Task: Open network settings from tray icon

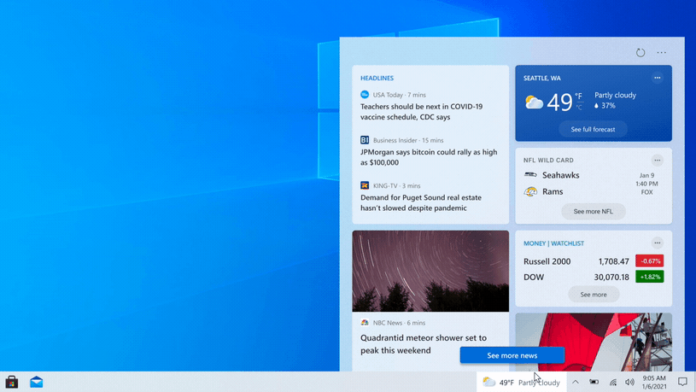Action: [613, 382]
